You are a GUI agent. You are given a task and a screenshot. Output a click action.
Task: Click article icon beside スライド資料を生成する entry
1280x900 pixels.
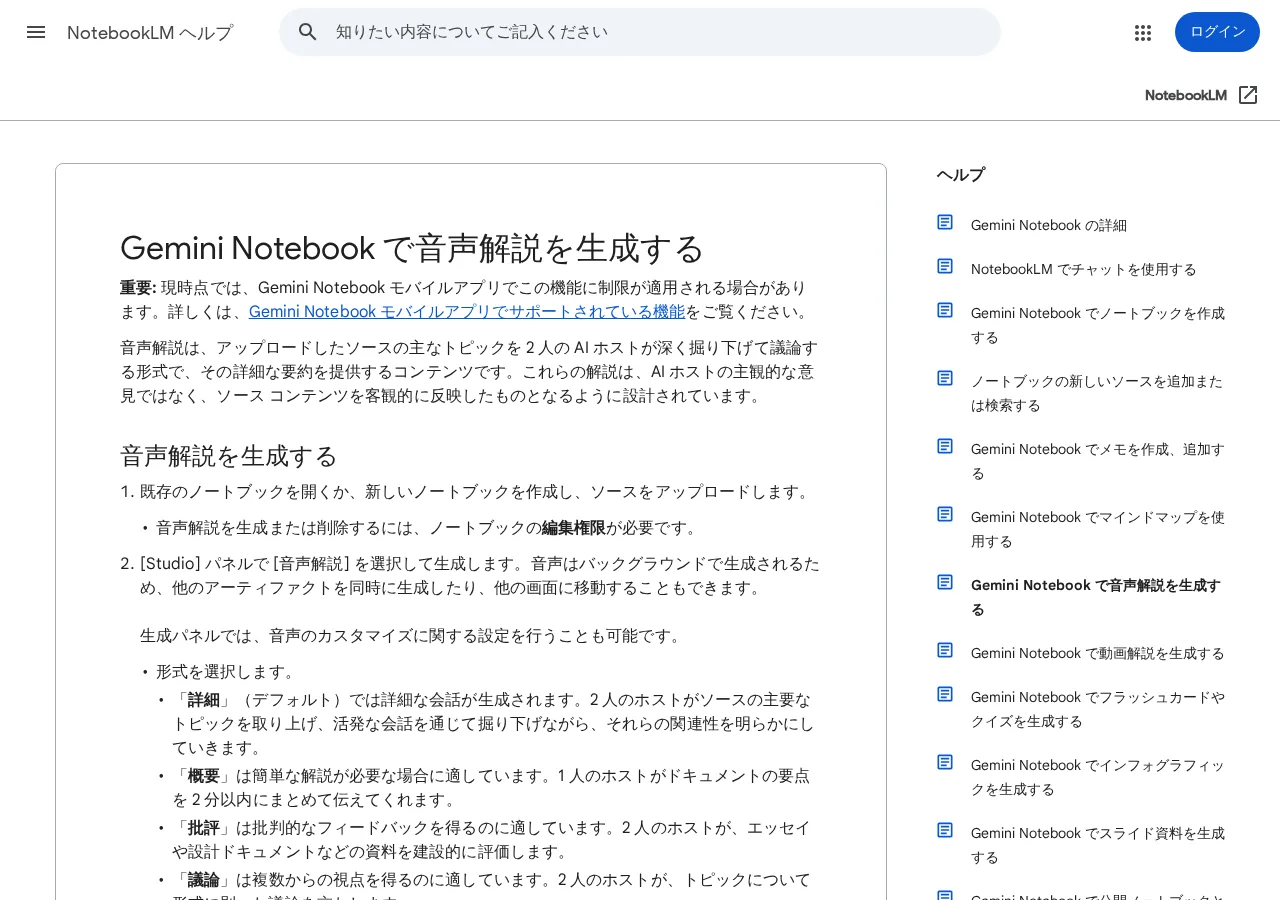point(945,830)
